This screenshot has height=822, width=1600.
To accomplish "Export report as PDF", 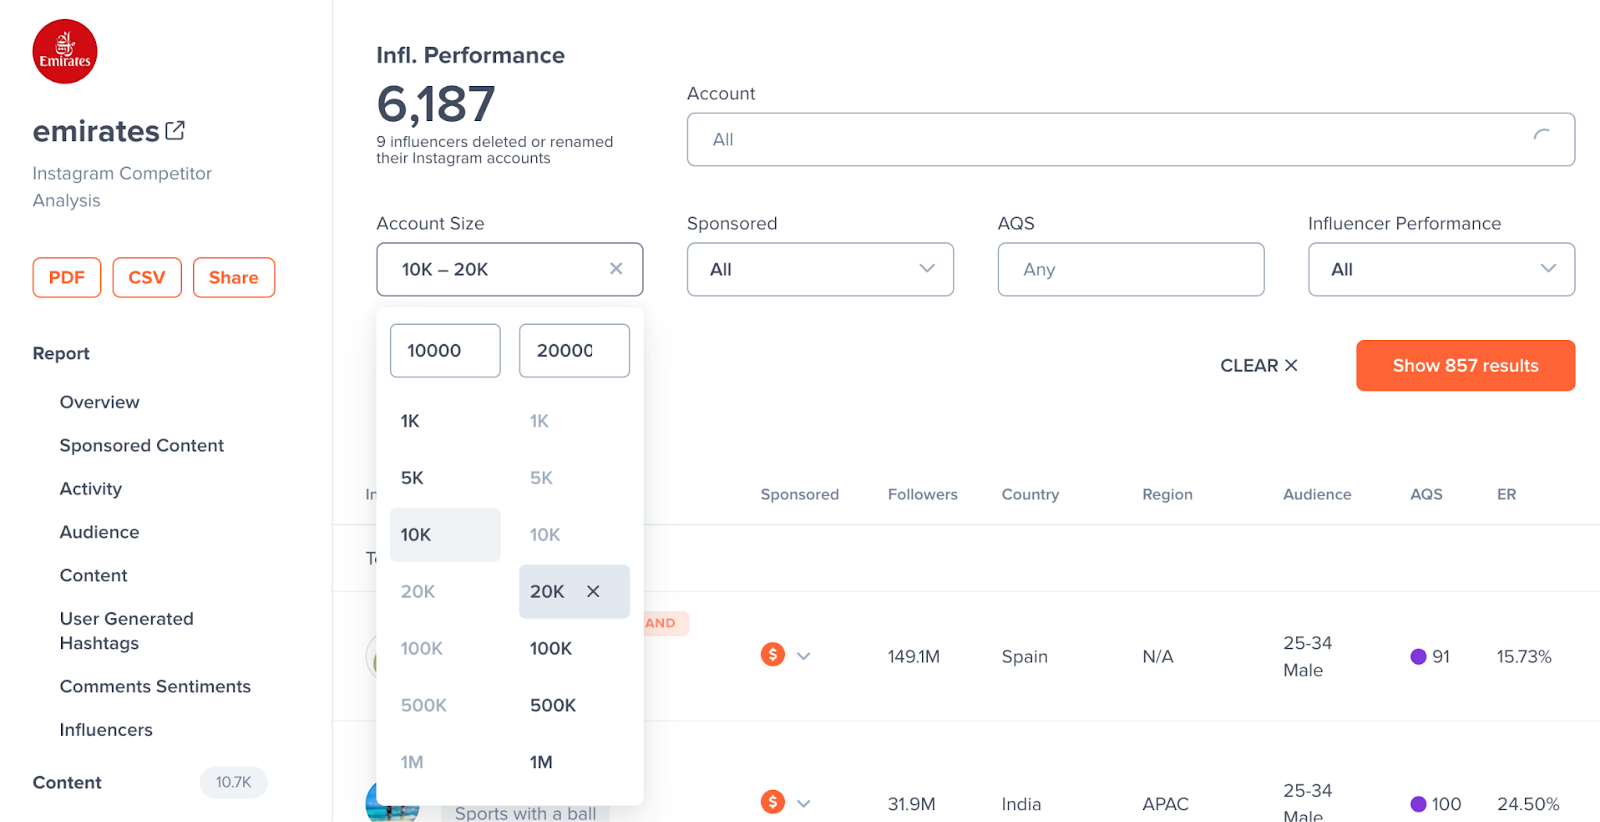I will point(67,277).
